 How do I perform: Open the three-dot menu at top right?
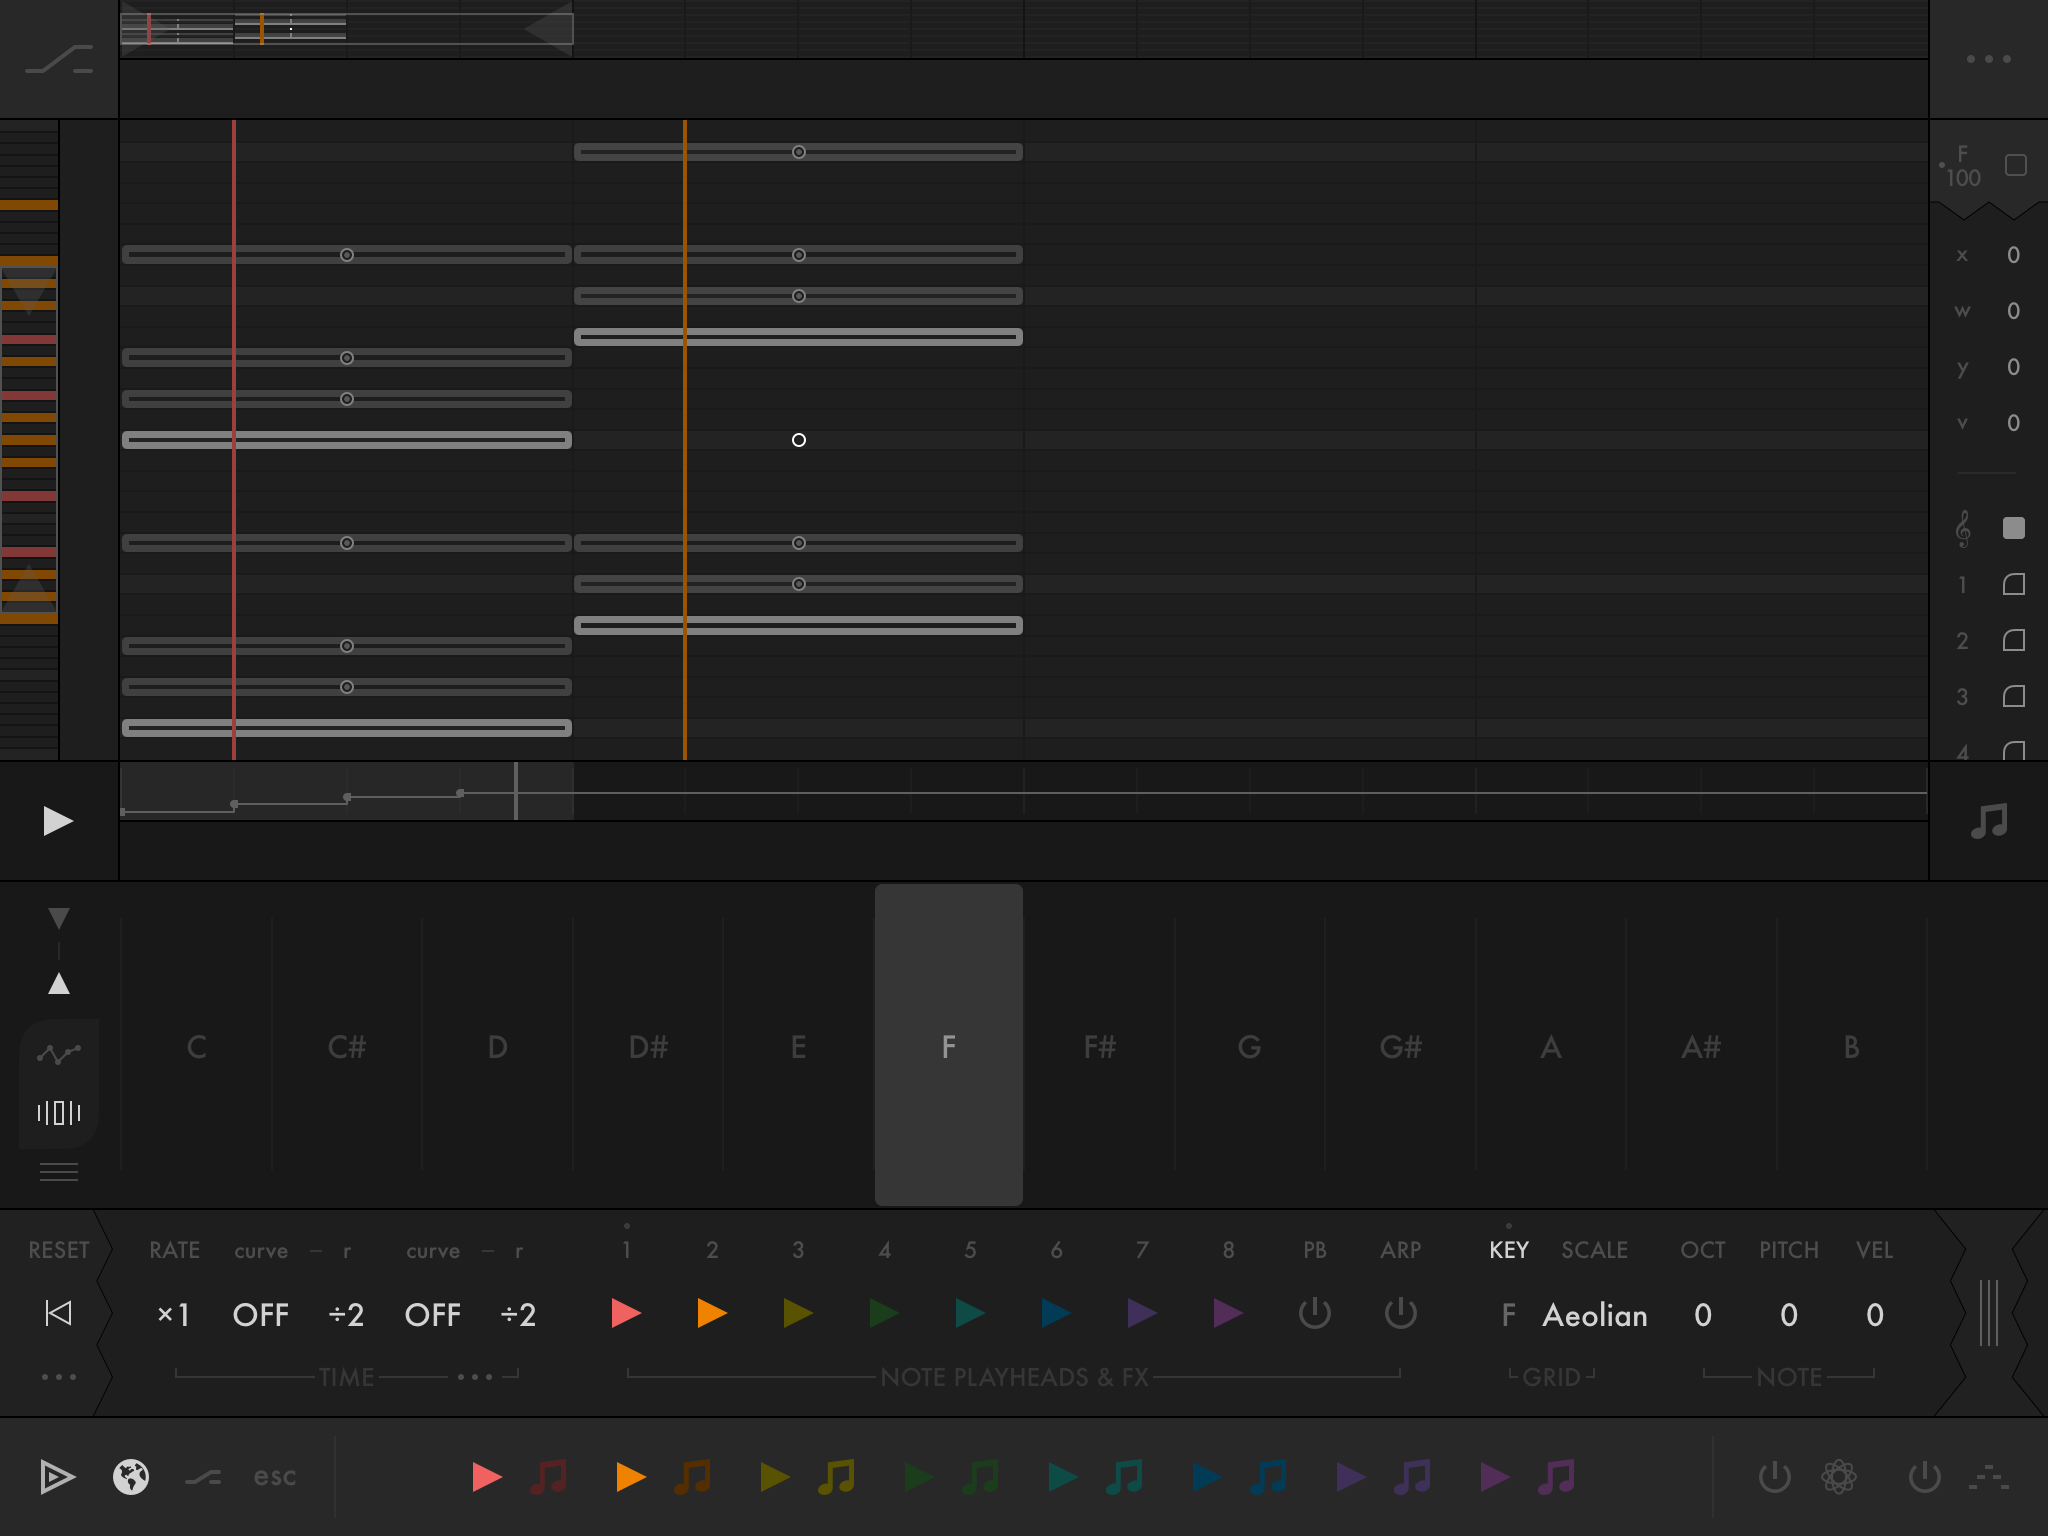click(1988, 59)
